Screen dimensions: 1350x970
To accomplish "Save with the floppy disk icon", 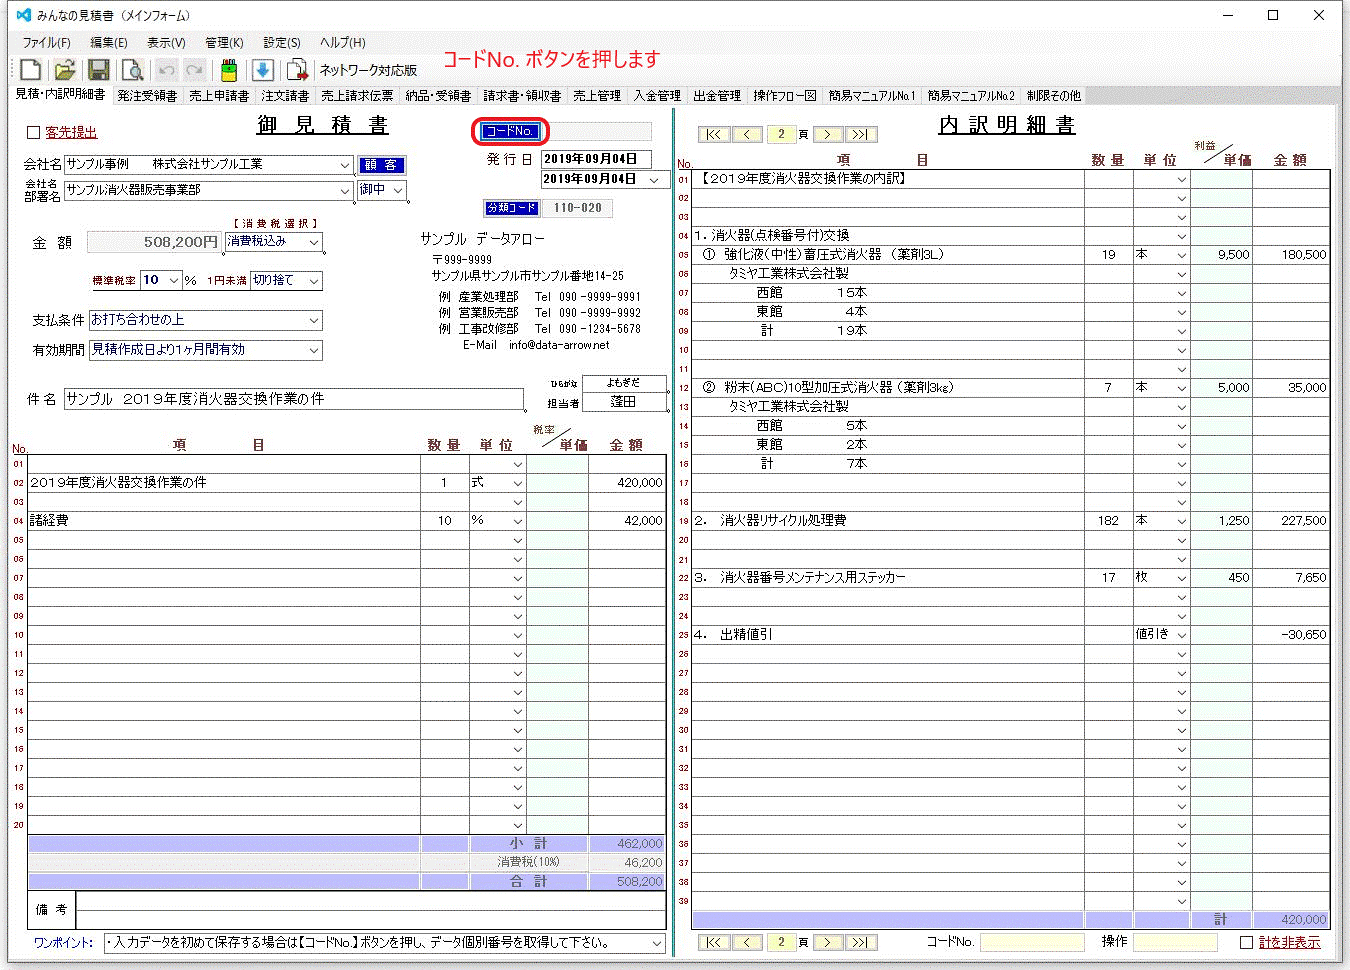I will click(x=98, y=69).
